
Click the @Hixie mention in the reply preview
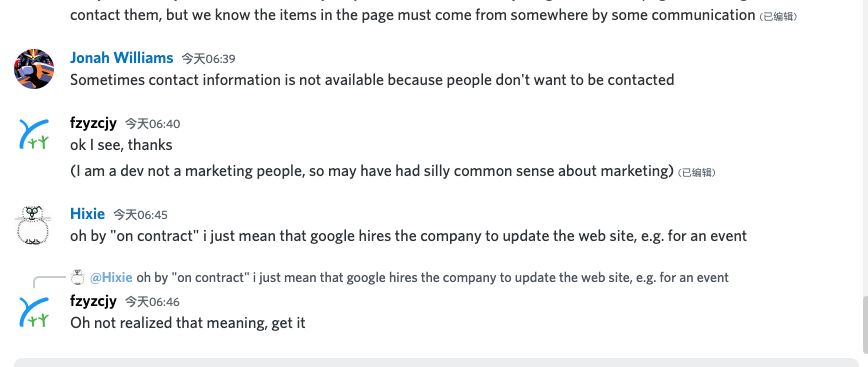(x=111, y=277)
